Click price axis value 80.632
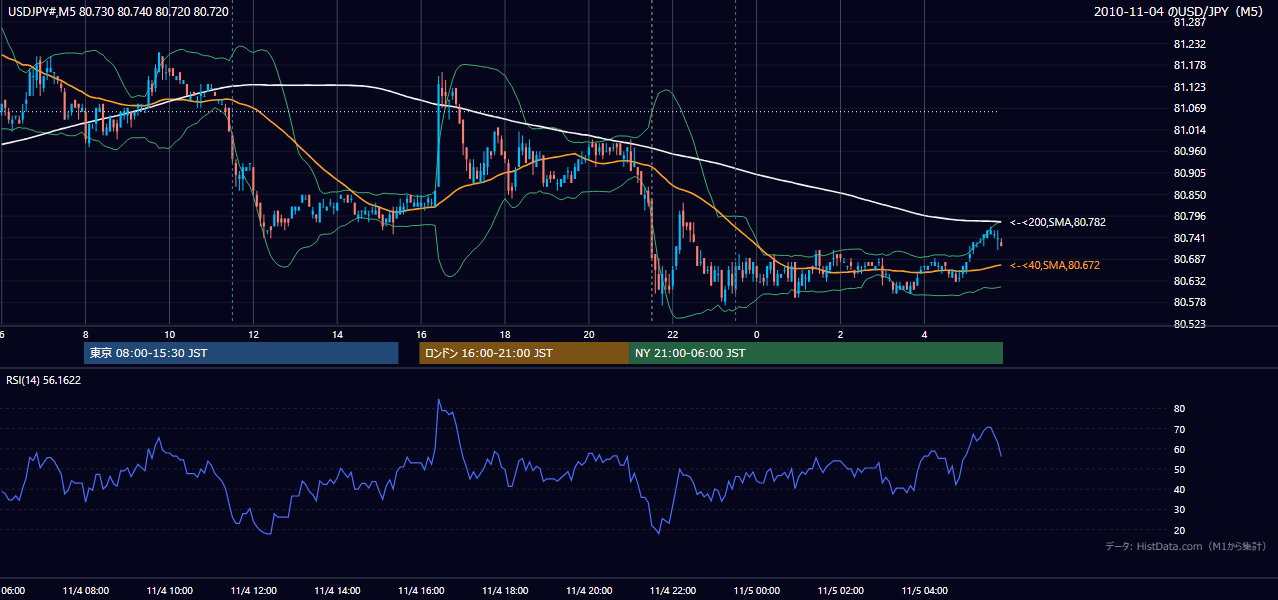 pyautogui.click(x=1189, y=281)
